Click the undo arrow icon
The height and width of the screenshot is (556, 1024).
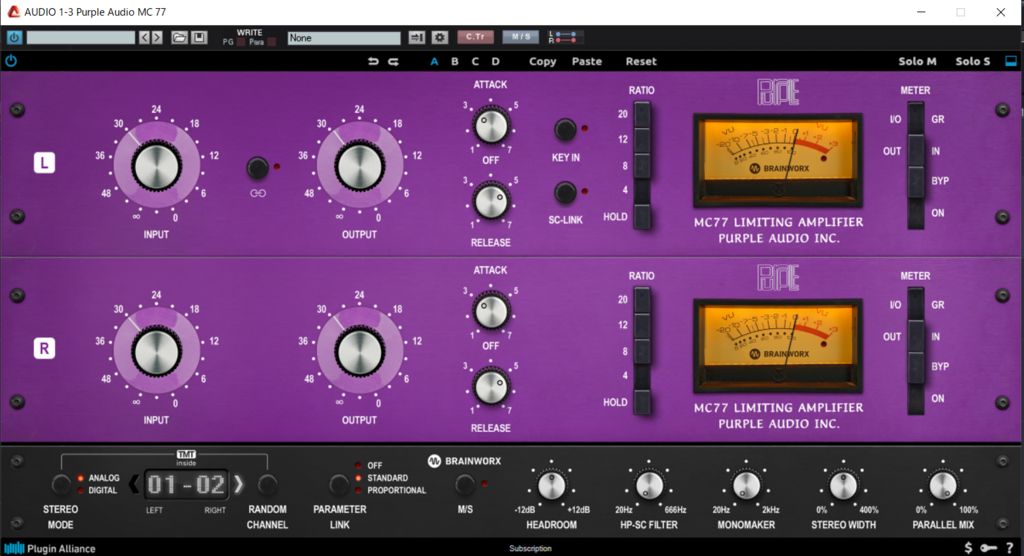pos(374,61)
